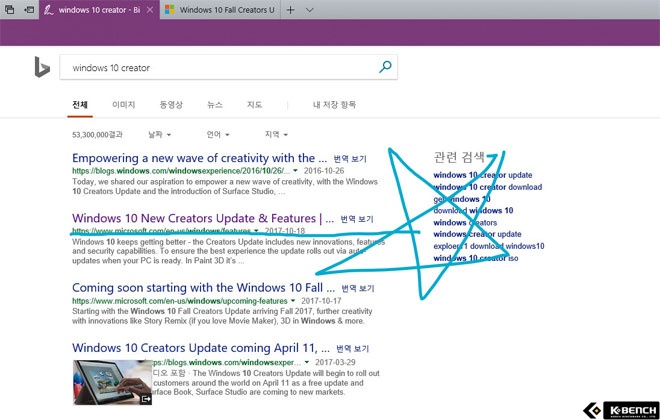Open related search 'get windows 10'

pos(462,199)
